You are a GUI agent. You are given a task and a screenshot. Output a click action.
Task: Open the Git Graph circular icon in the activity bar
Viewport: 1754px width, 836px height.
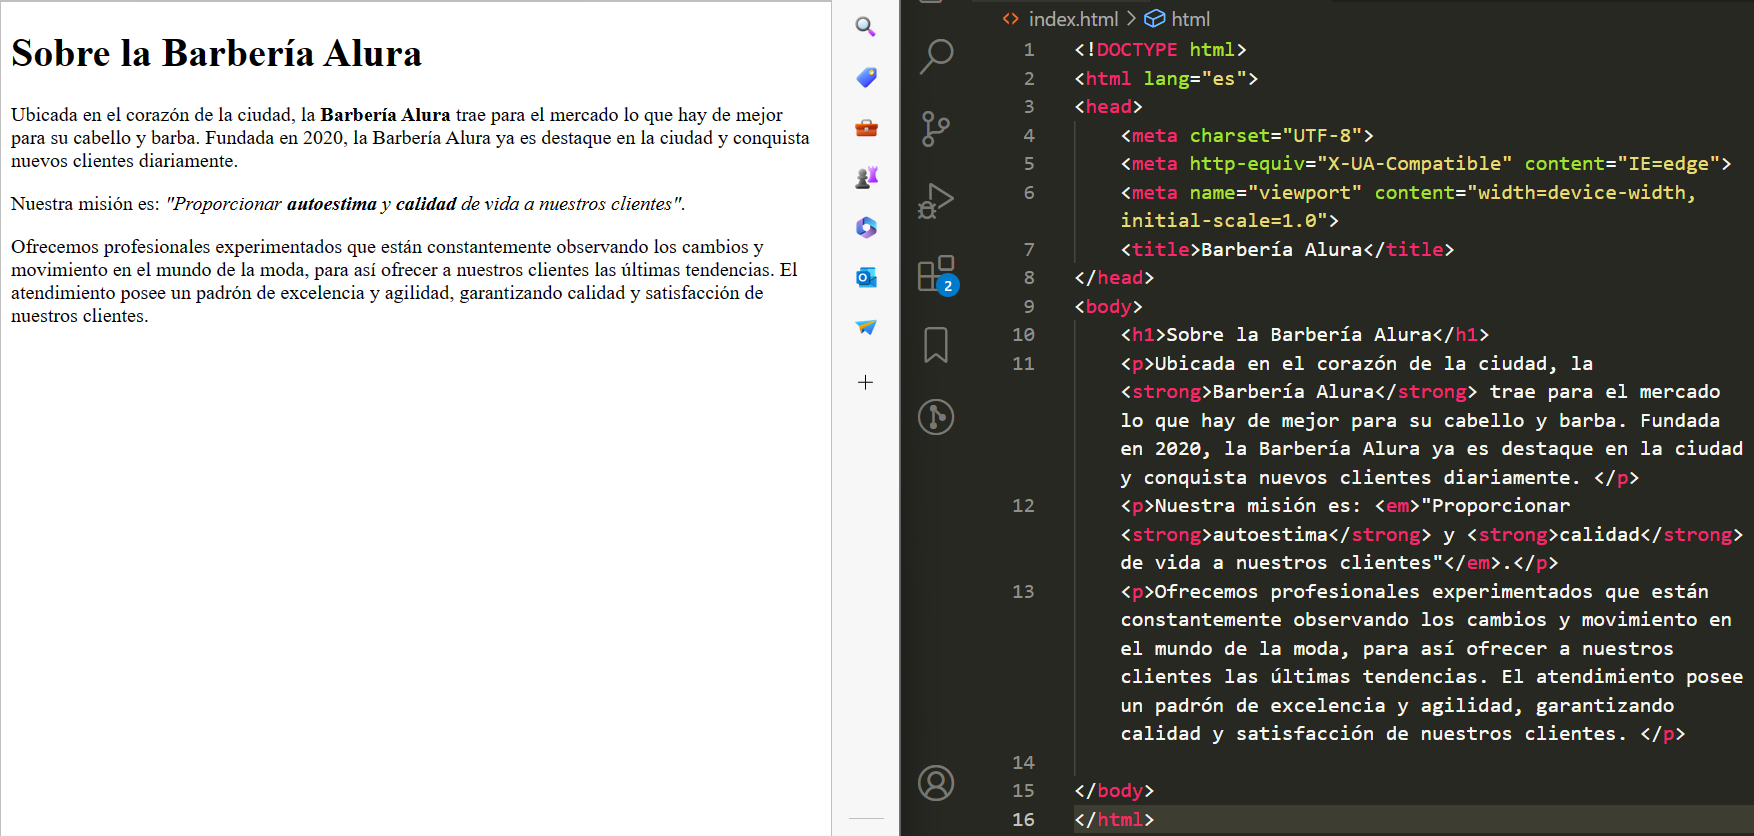[x=936, y=417]
